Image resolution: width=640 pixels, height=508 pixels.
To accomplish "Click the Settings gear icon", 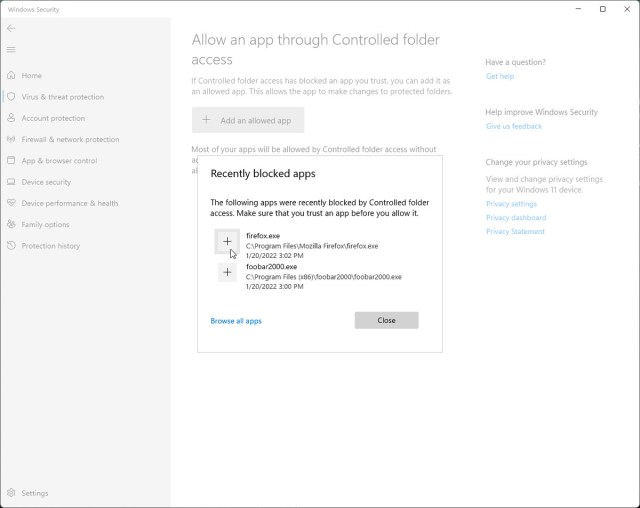I will [x=11, y=492].
